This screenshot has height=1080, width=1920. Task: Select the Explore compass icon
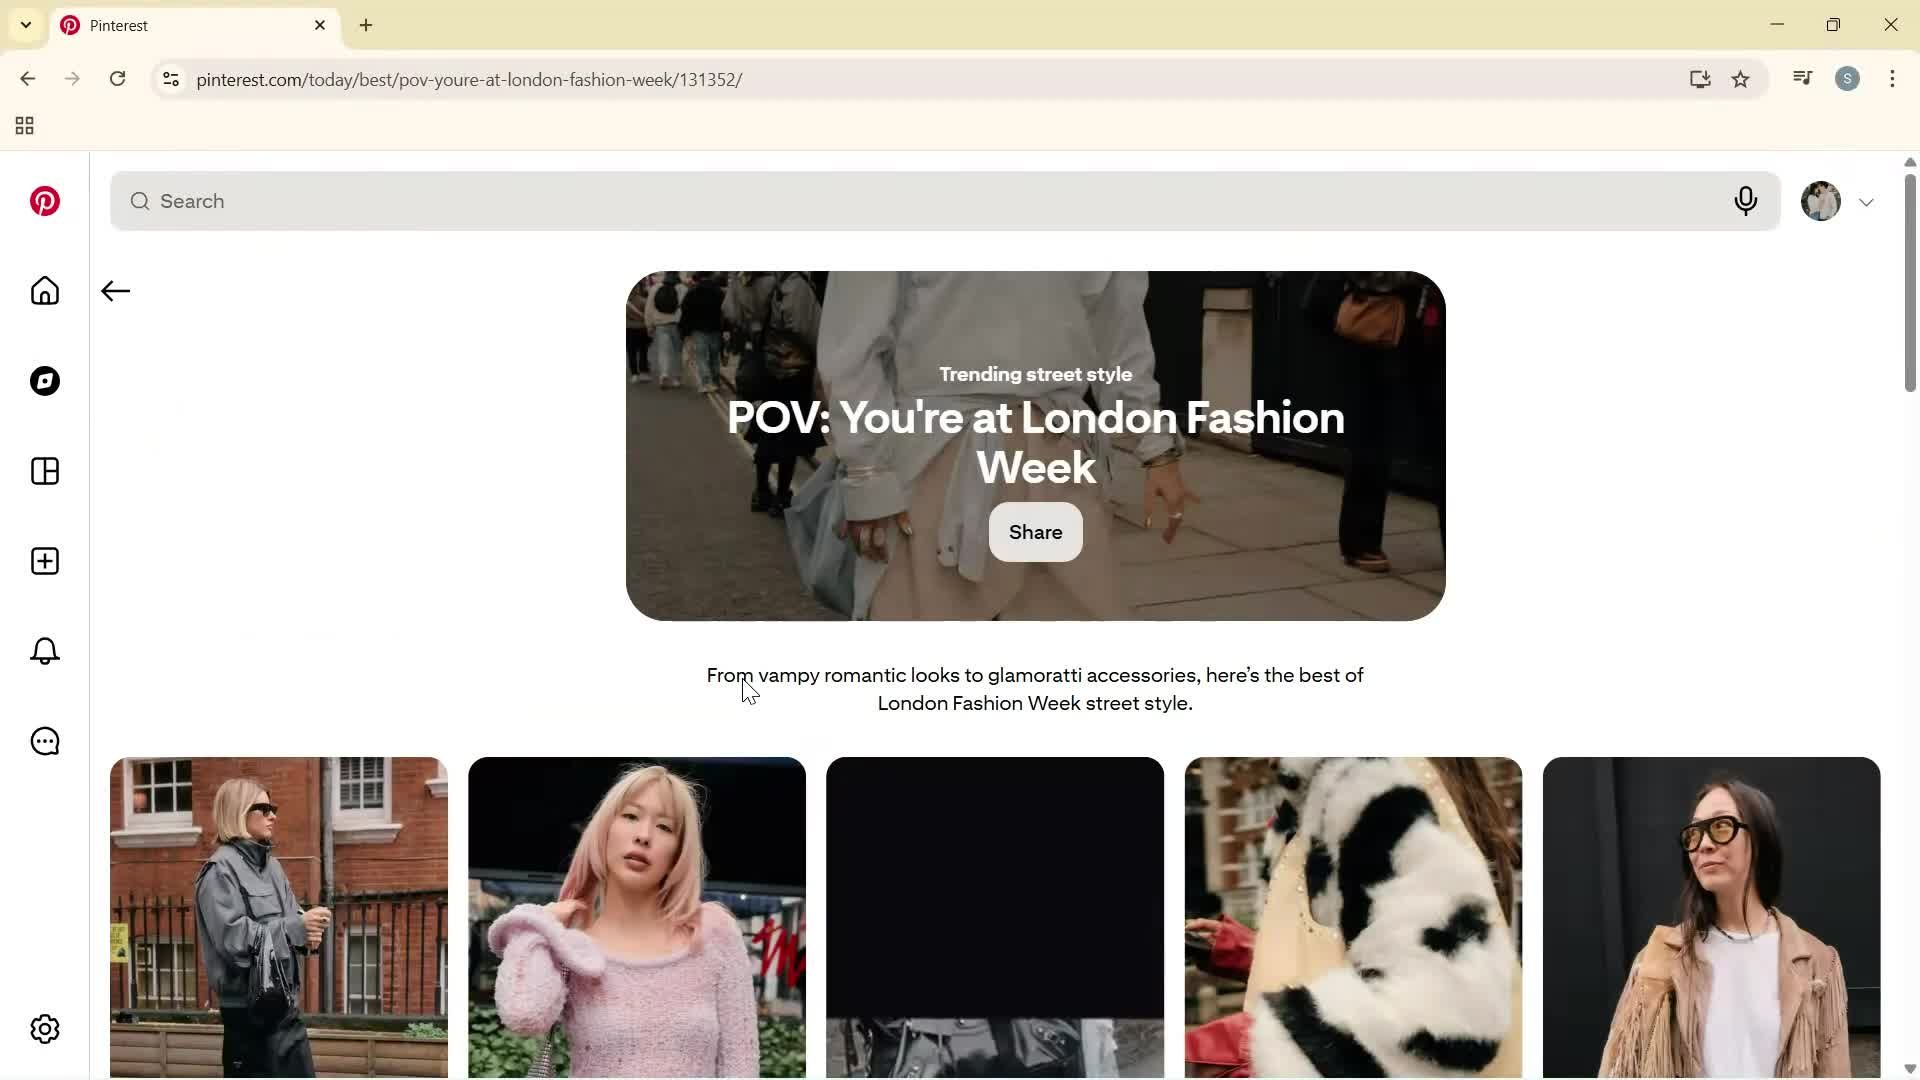(44, 381)
